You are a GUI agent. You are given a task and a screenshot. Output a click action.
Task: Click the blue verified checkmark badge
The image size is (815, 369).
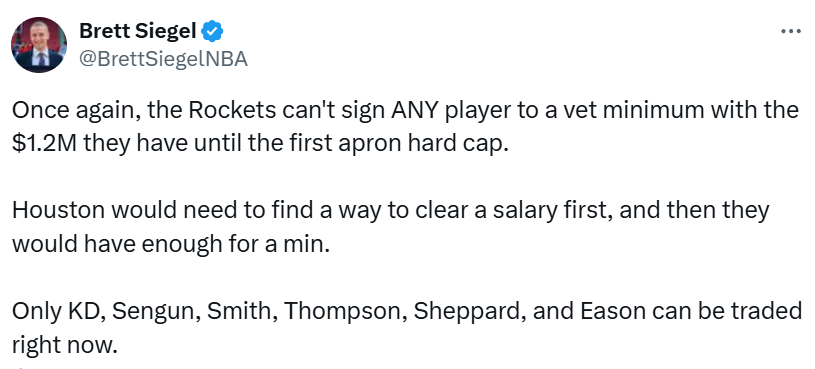click(x=212, y=32)
